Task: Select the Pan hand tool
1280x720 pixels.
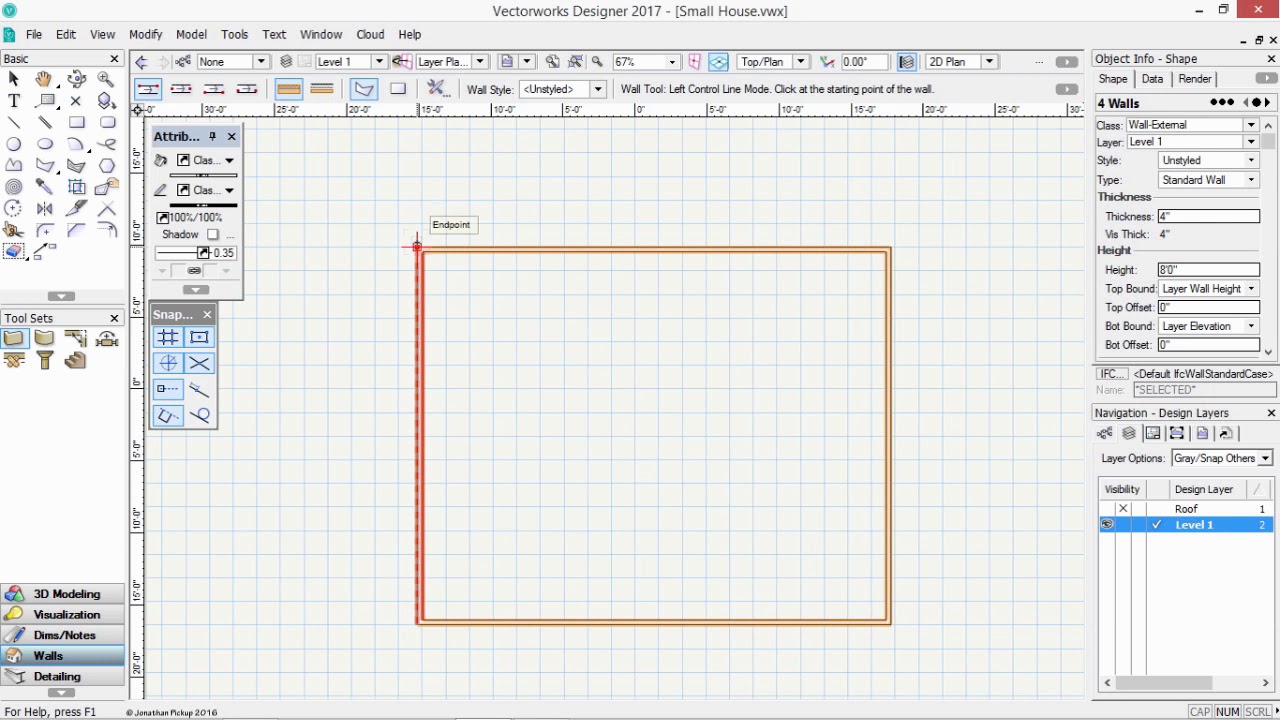Action: pyautogui.click(x=44, y=79)
